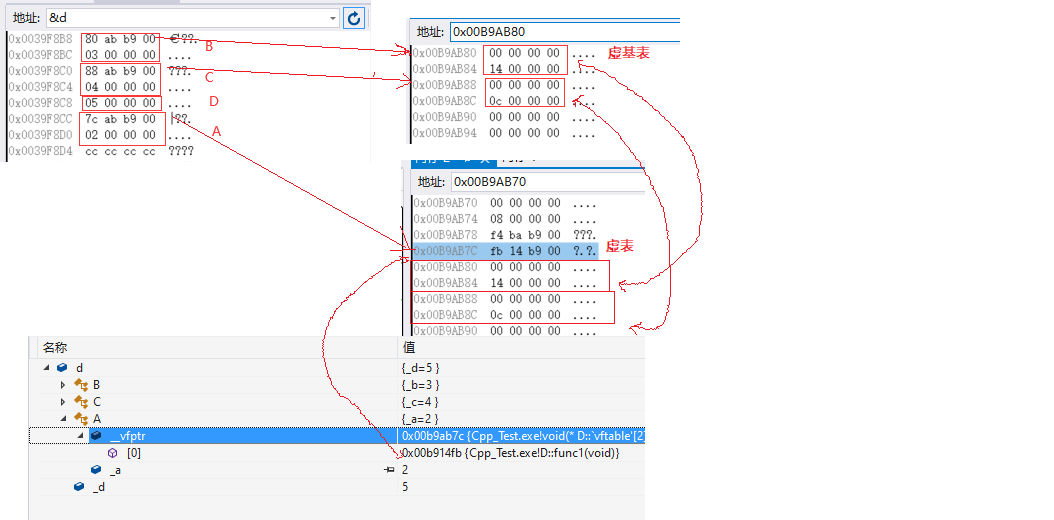Viewport: 1054px width, 520px height.
Task: Click the __vfptr field icon
Action: pos(96,436)
